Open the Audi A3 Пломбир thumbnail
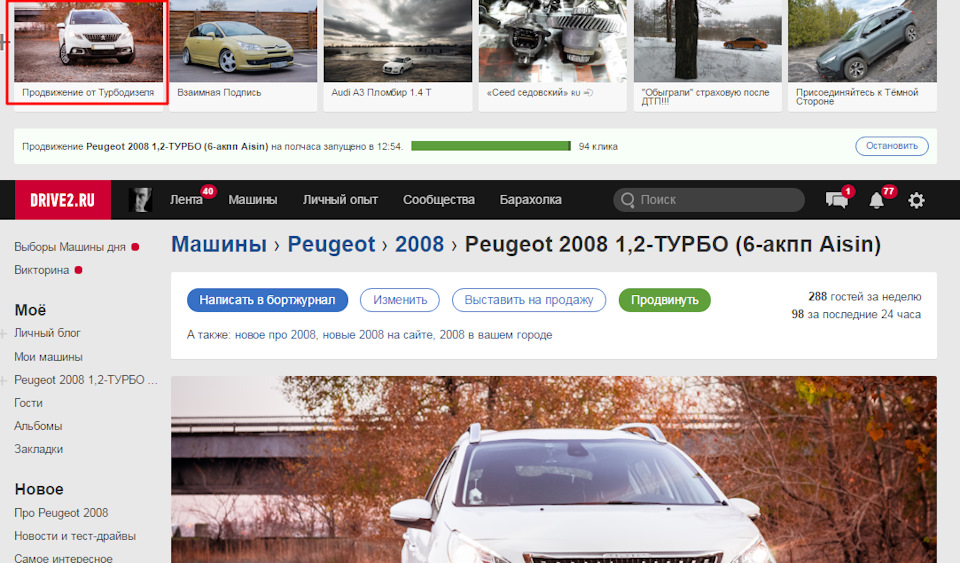Image resolution: width=960 pixels, height=563 pixels. coord(398,41)
